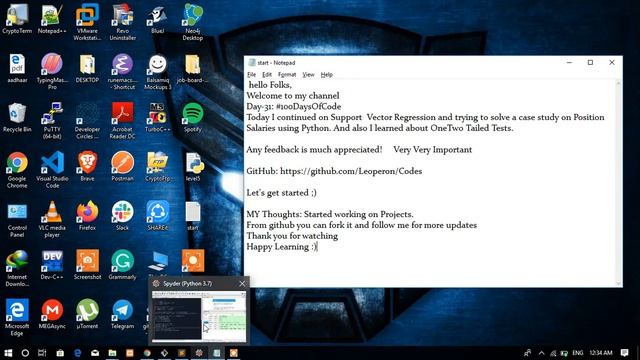Select the Notepad++ desktop shortcut

(52, 18)
